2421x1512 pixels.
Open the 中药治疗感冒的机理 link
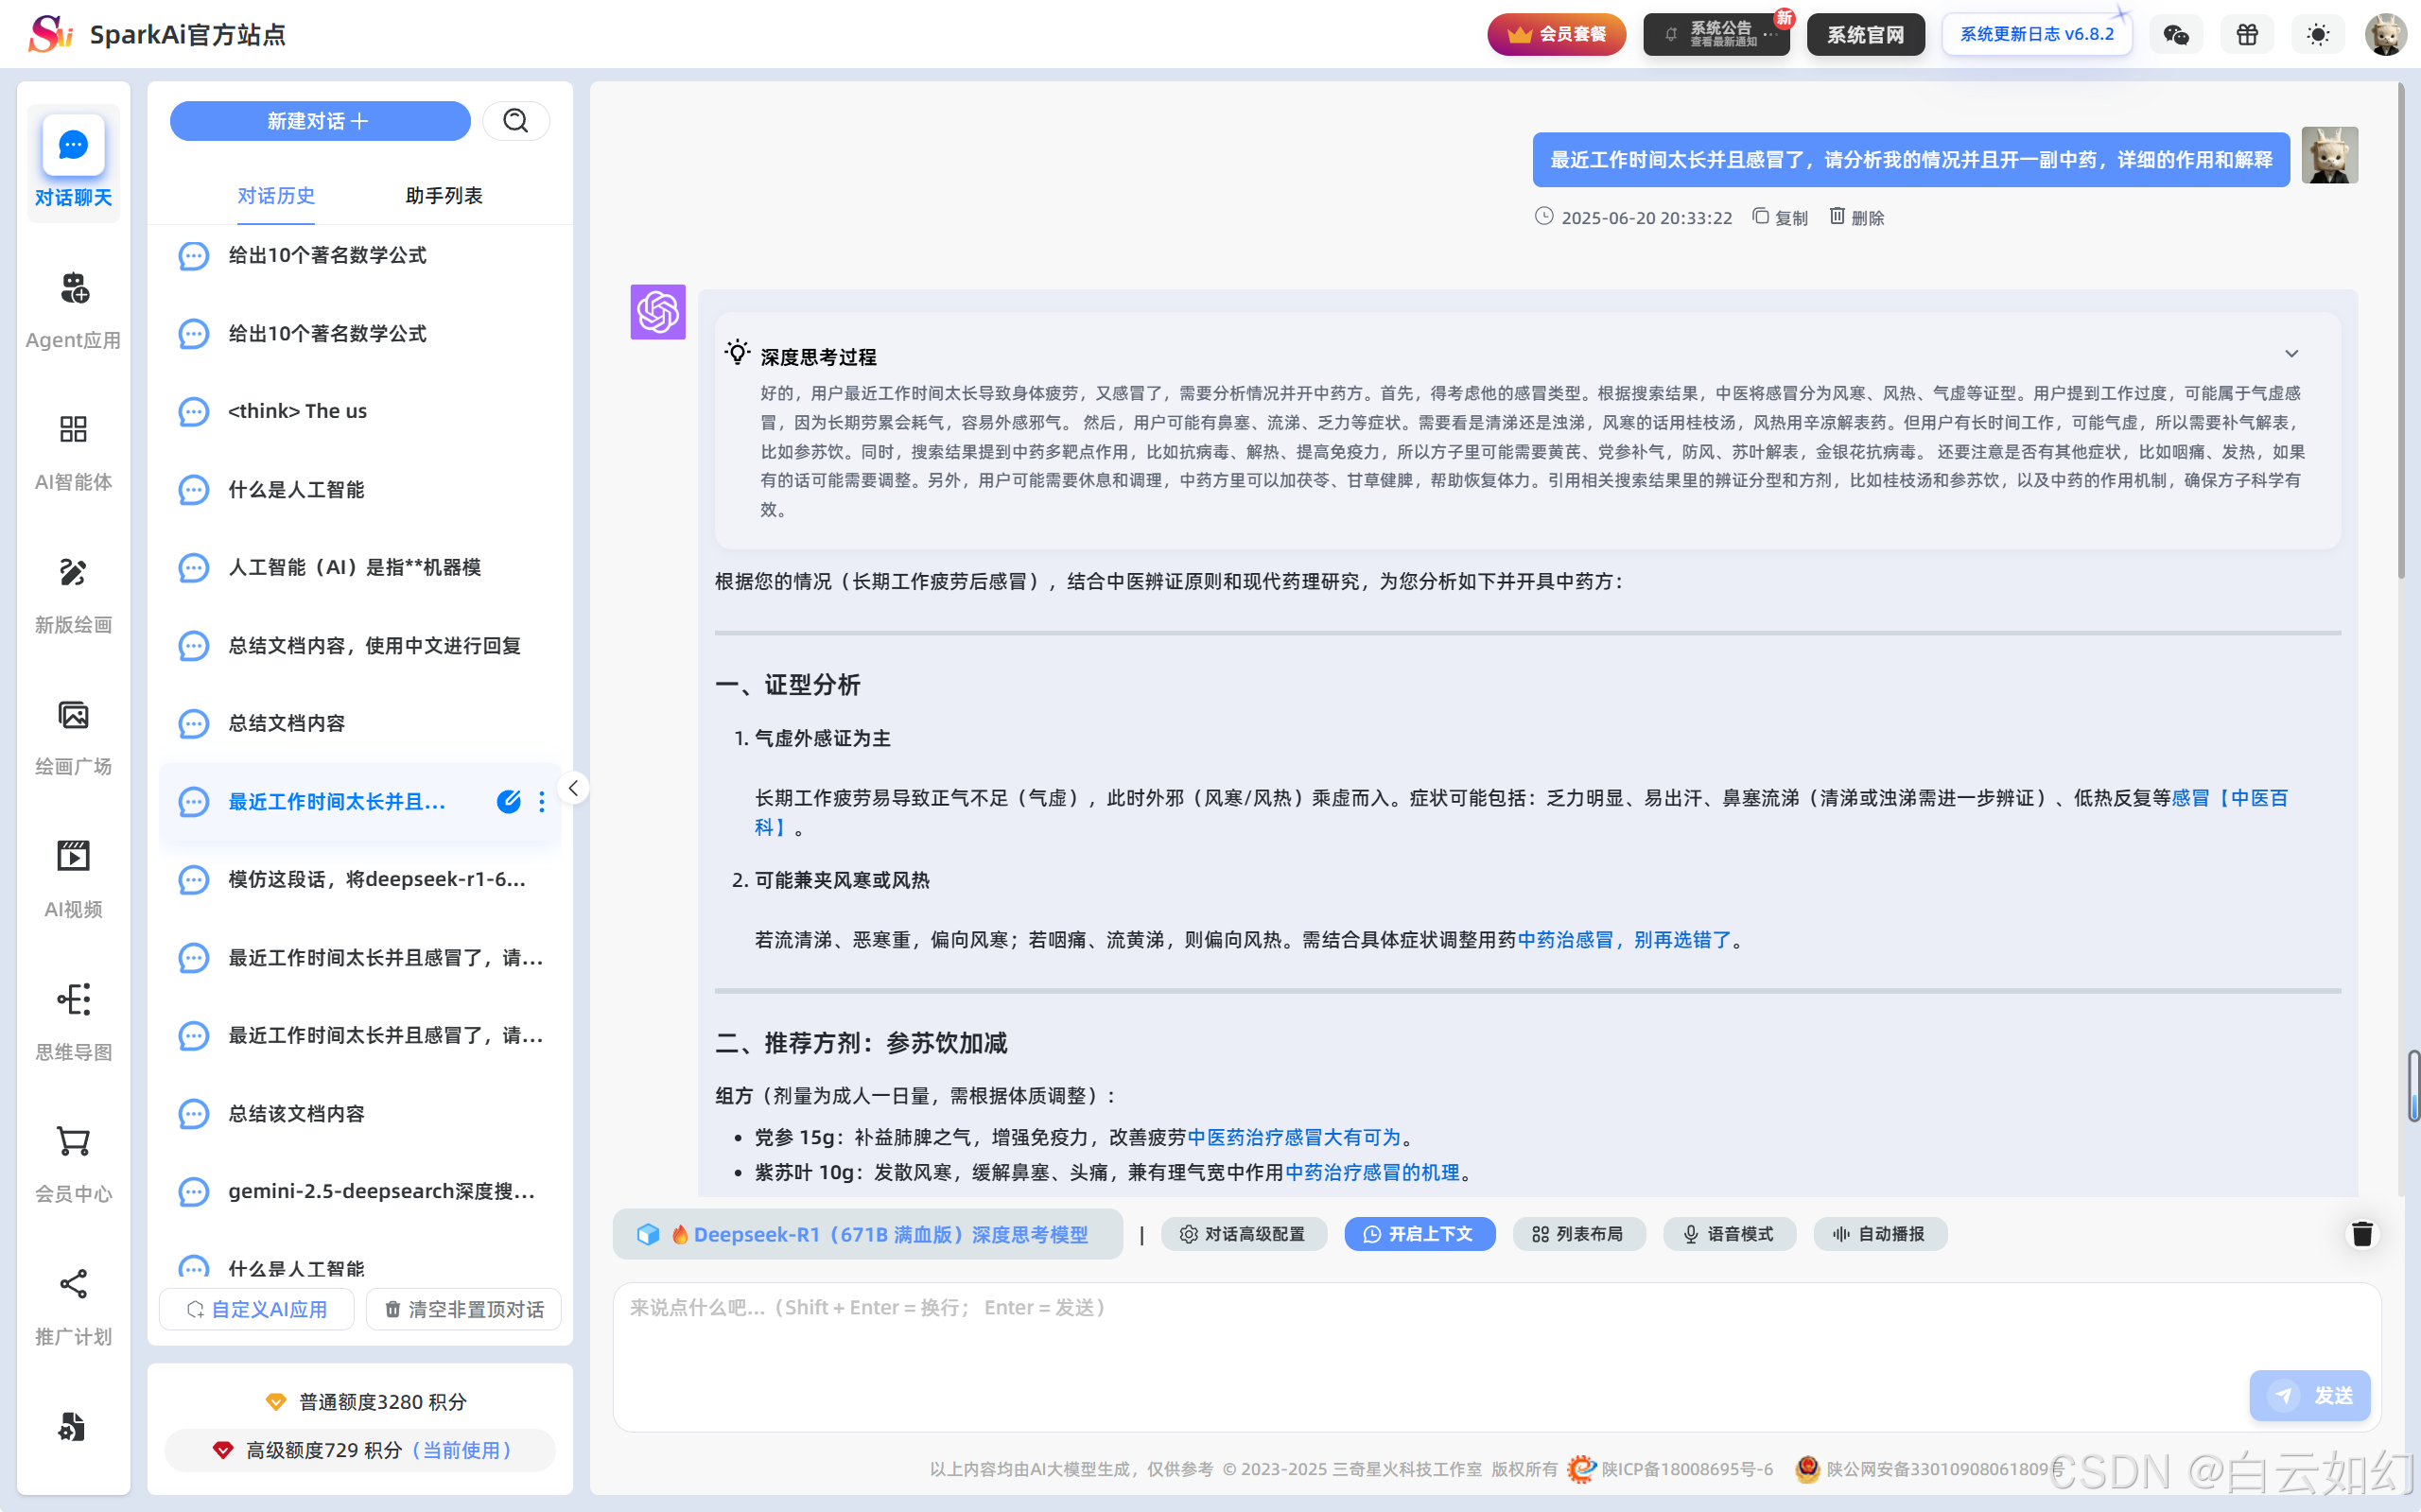pyautogui.click(x=1372, y=1172)
